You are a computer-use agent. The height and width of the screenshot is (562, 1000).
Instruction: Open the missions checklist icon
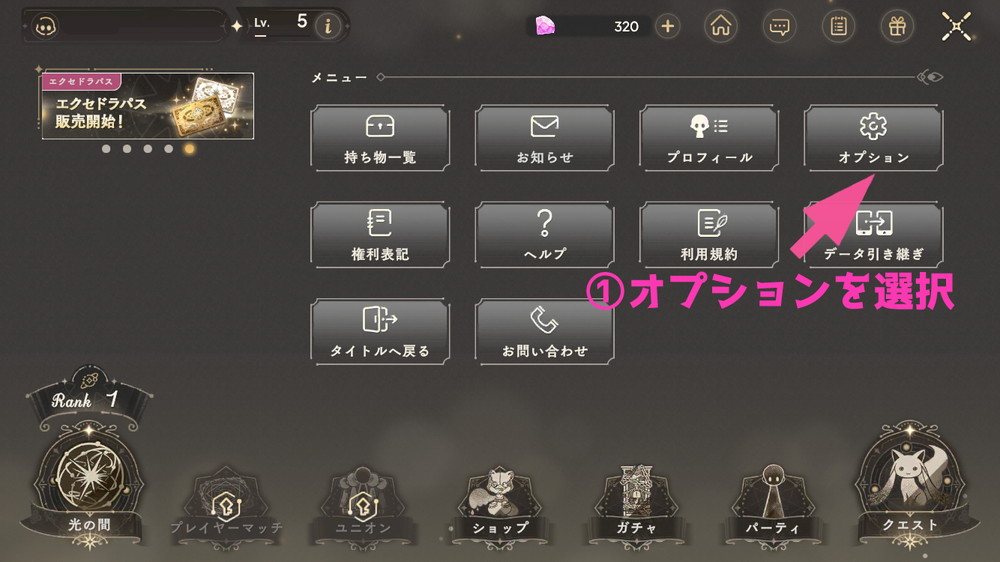point(838,26)
